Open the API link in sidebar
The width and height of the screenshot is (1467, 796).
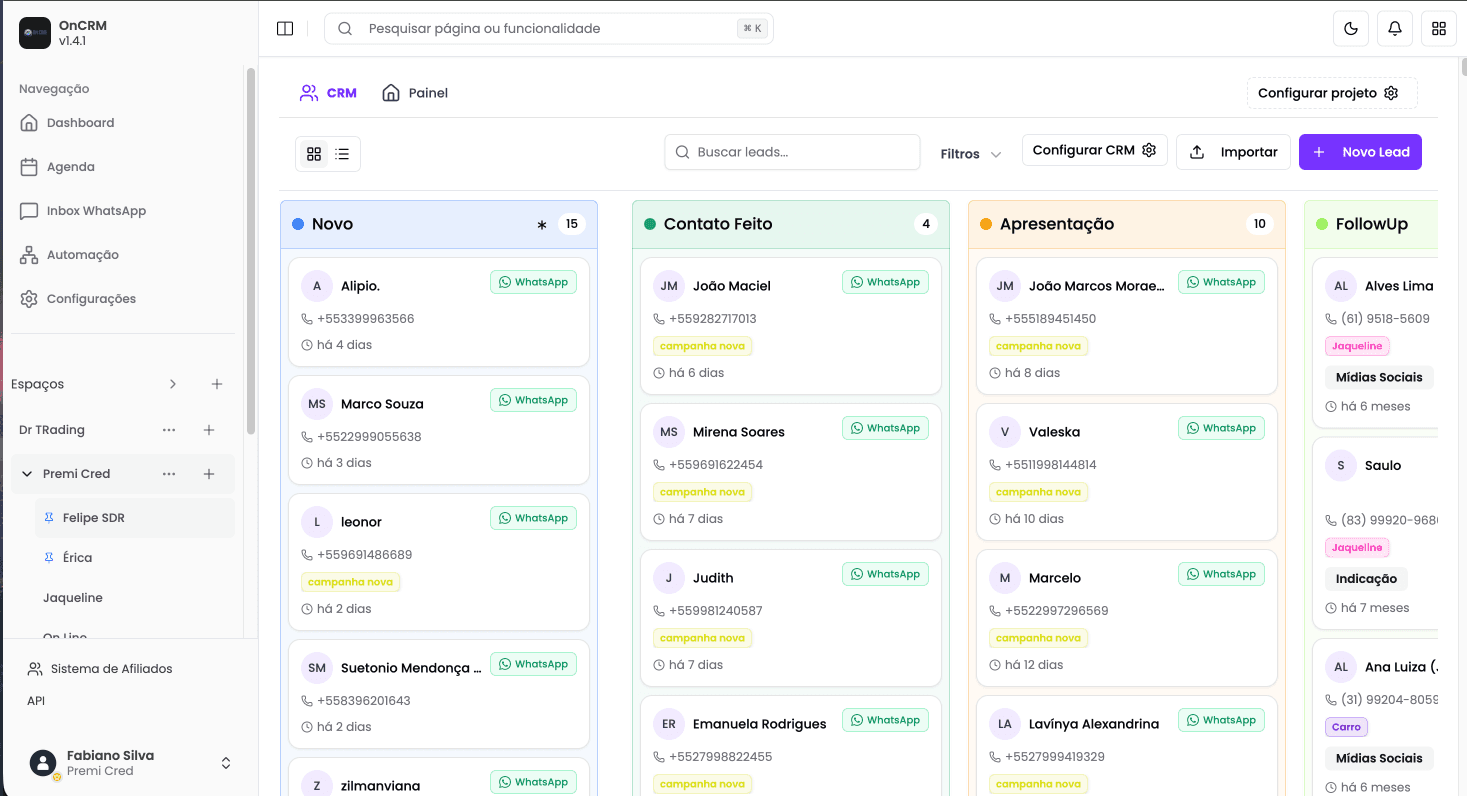coord(36,701)
